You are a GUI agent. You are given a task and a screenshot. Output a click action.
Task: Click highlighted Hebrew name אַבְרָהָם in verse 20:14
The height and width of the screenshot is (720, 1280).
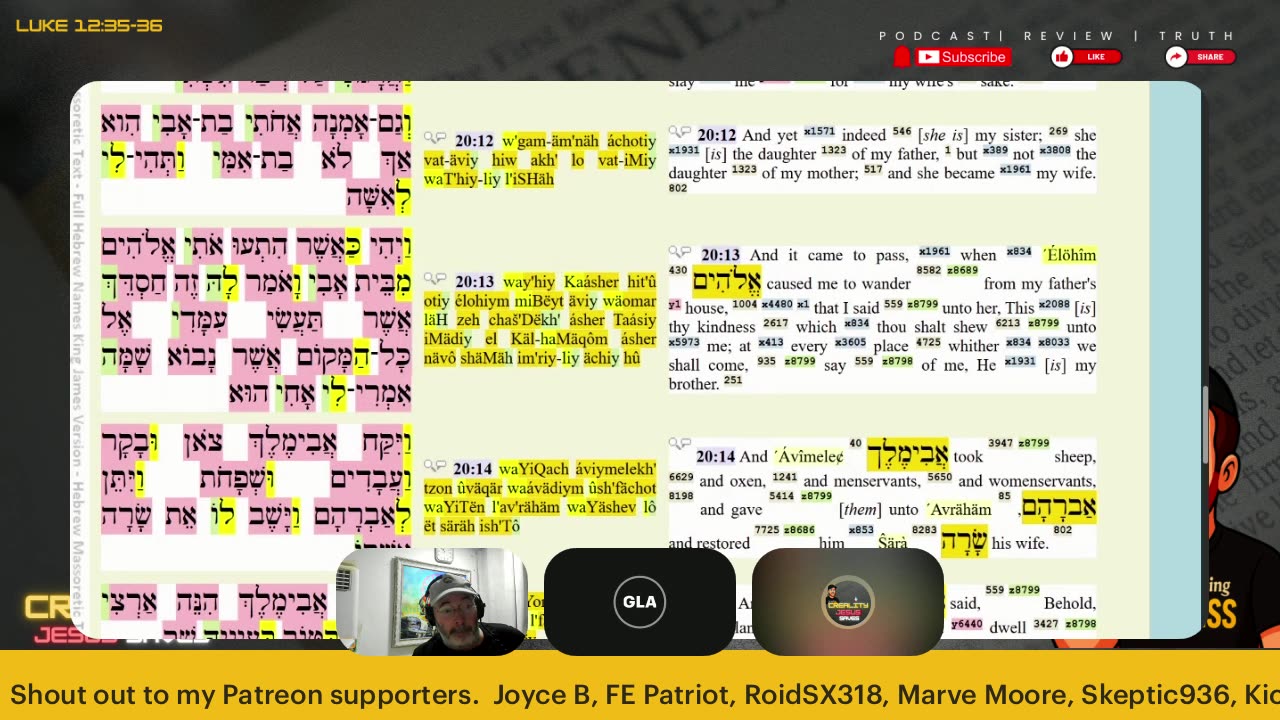(x=1058, y=507)
